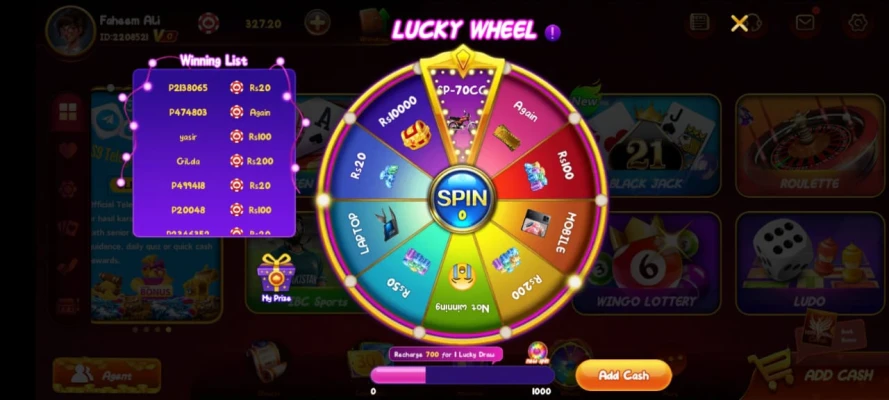
Task: Click the plus icon next to balance
Action: [318, 23]
